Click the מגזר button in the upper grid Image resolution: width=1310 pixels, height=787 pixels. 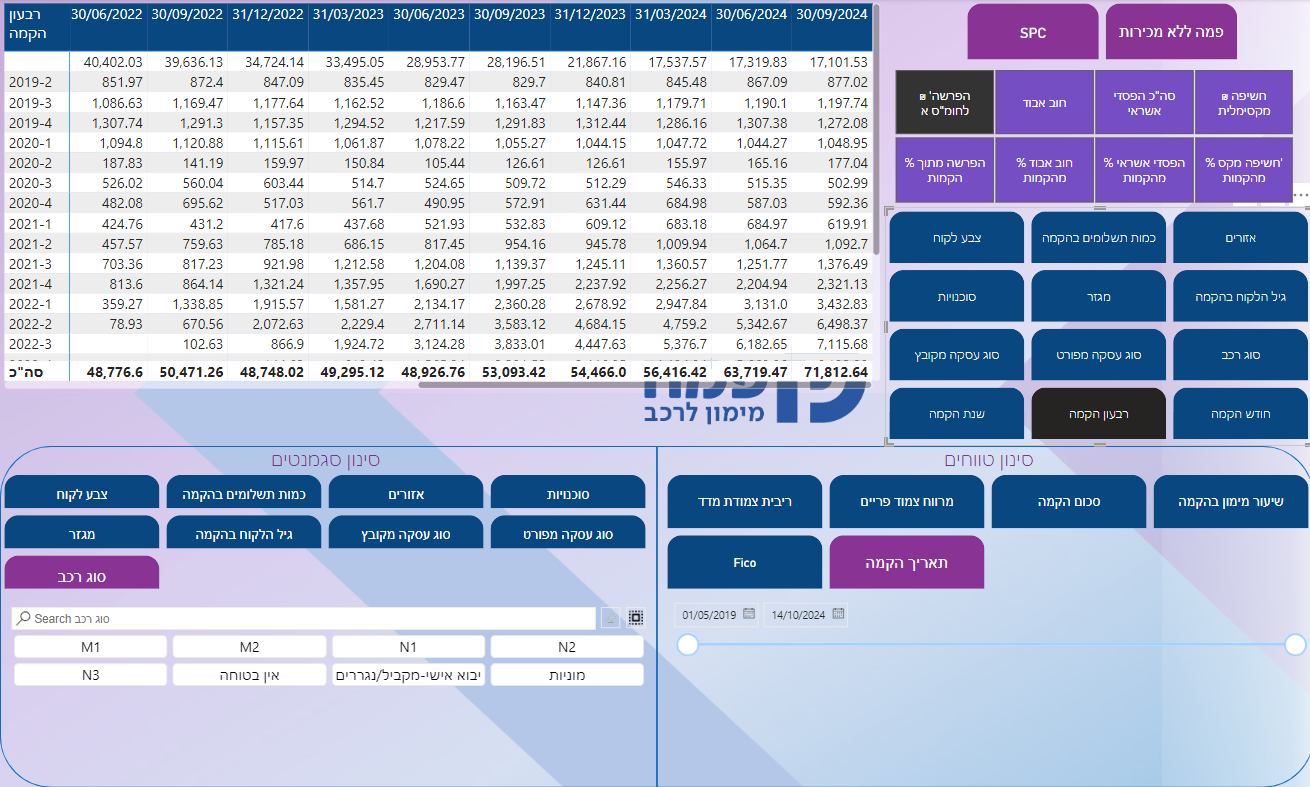[1099, 296]
